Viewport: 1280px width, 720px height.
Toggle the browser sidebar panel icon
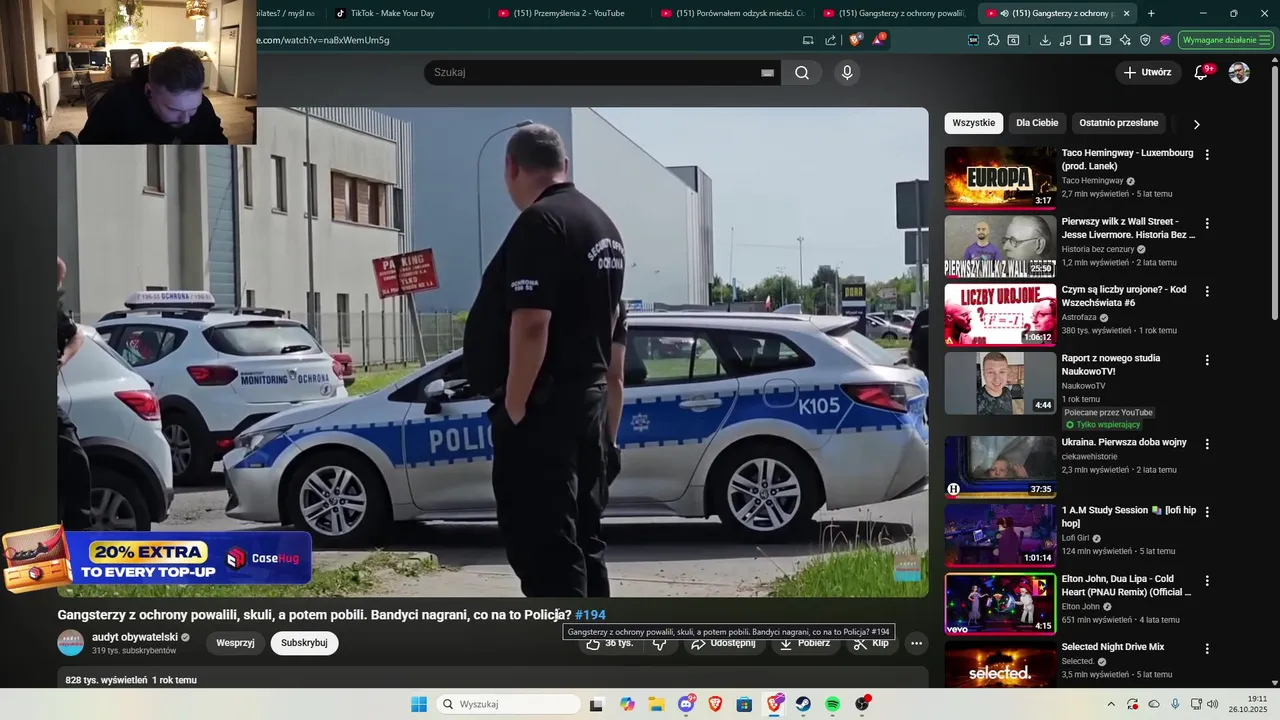(x=1085, y=40)
